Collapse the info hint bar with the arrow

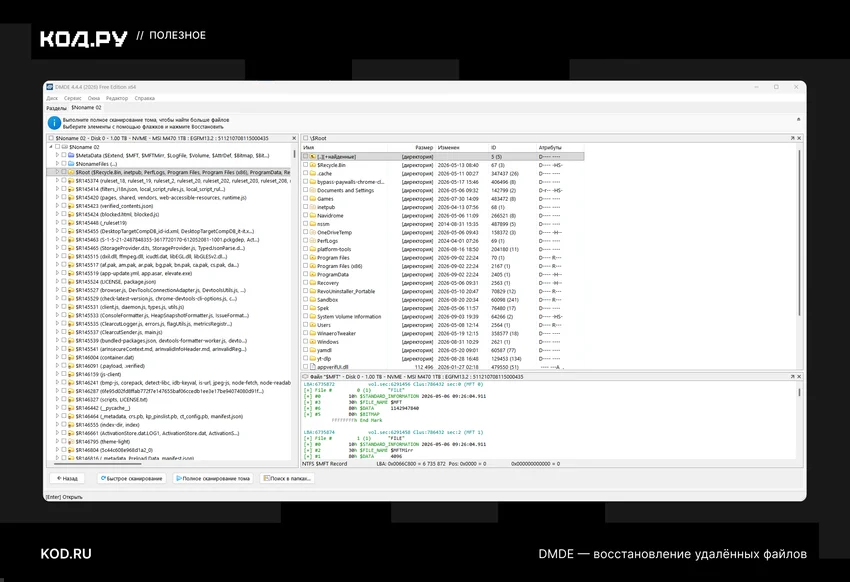[x=798, y=119]
